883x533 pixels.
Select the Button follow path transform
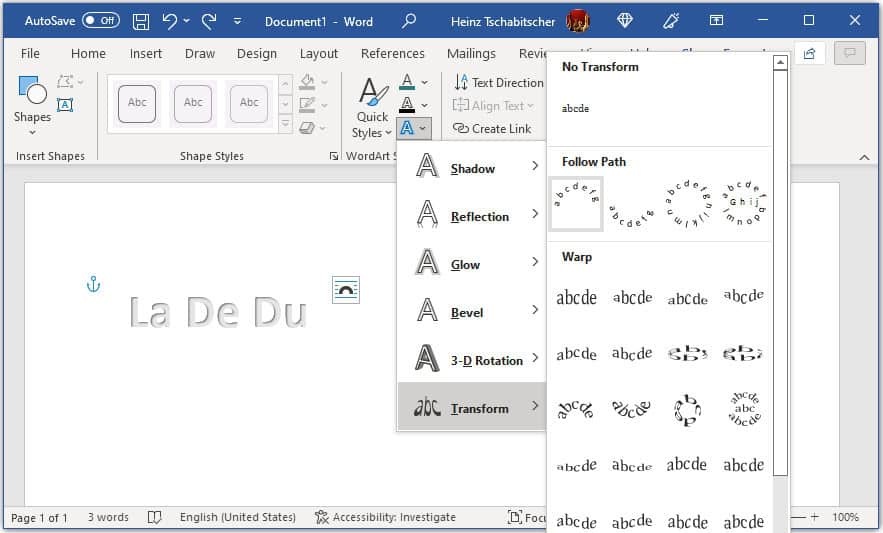coord(744,203)
